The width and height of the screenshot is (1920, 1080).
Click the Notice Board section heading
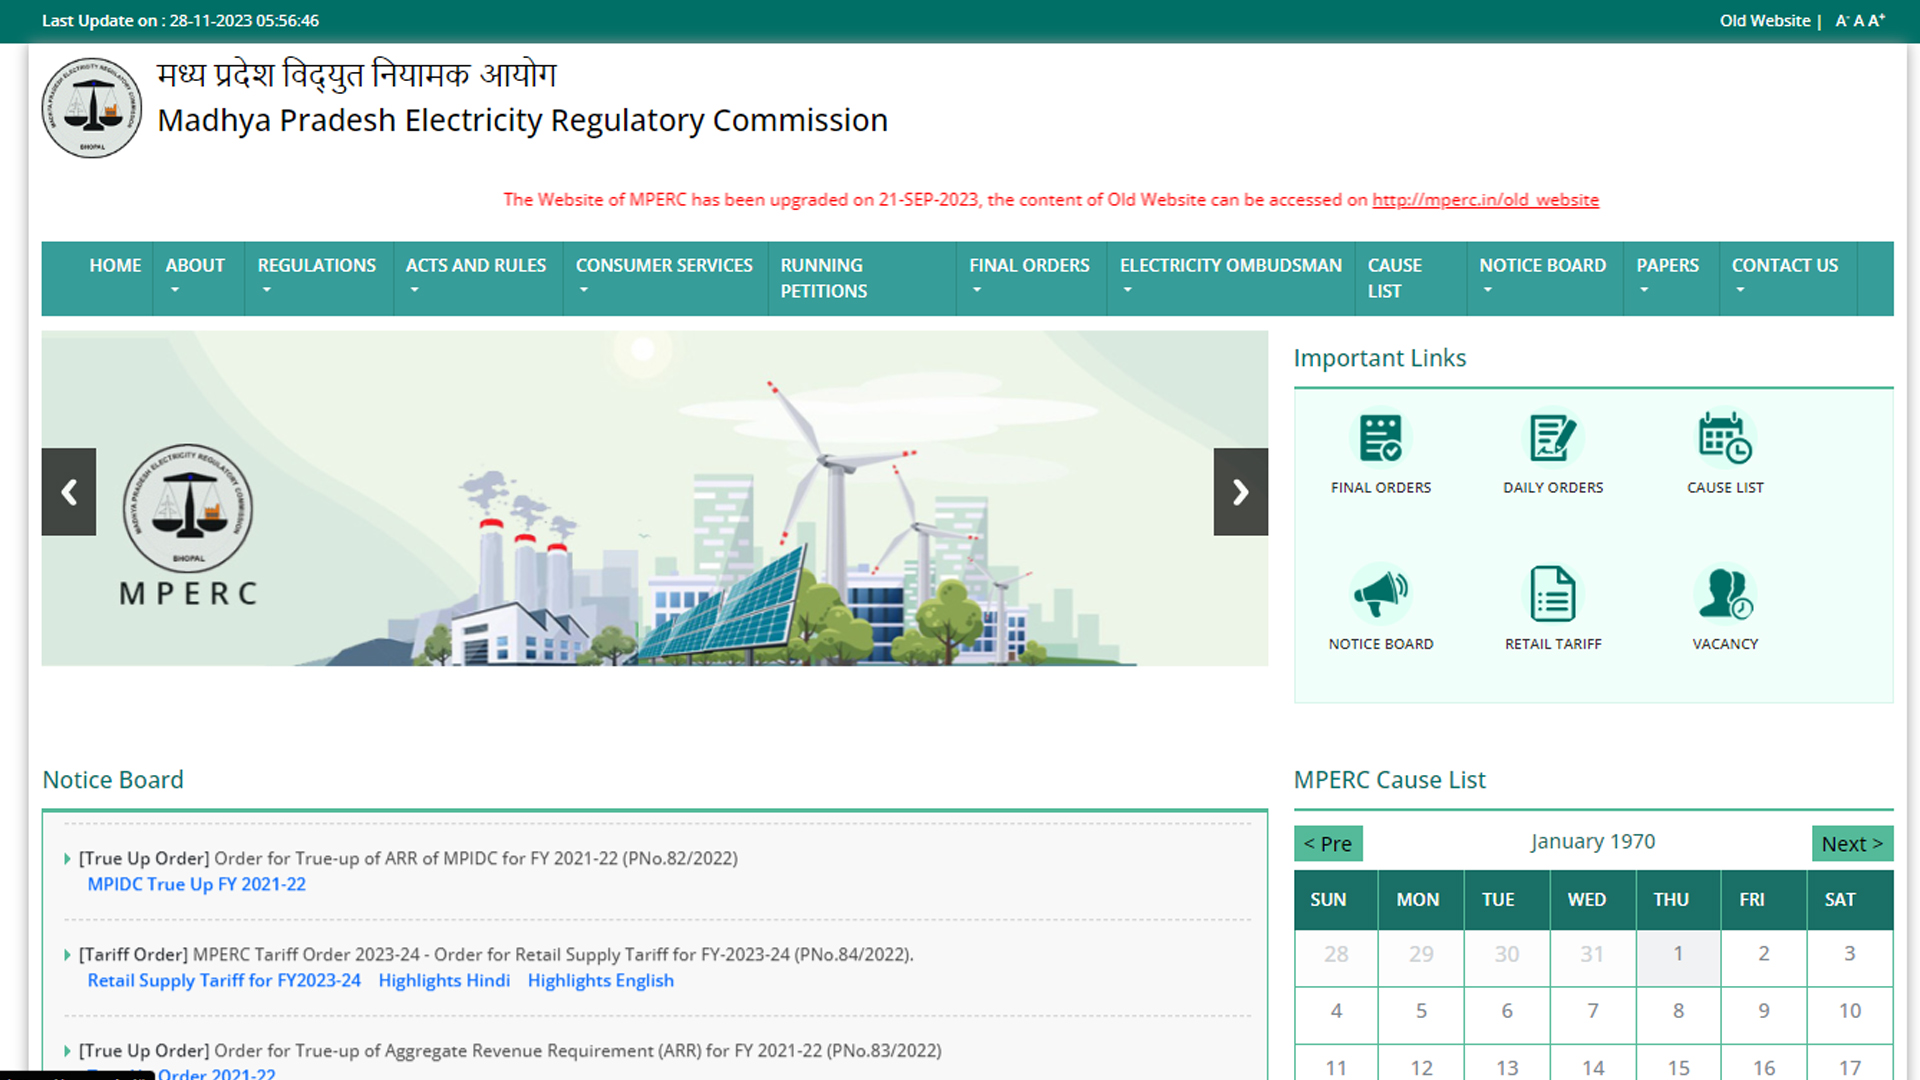tap(113, 780)
